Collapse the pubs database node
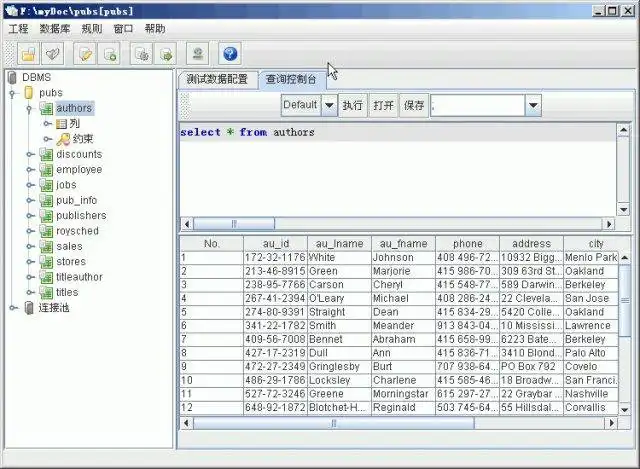The width and height of the screenshot is (640, 469). (12, 94)
